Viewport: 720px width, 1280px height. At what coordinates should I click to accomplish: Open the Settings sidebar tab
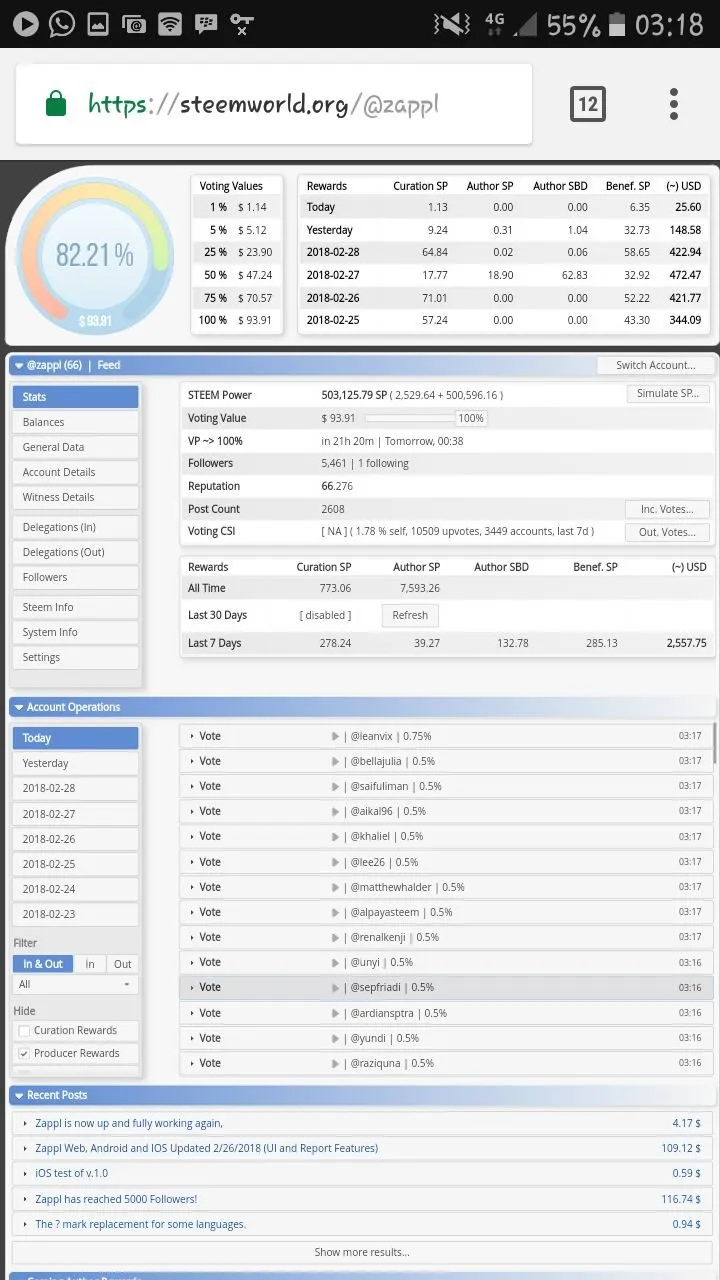click(75, 657)
